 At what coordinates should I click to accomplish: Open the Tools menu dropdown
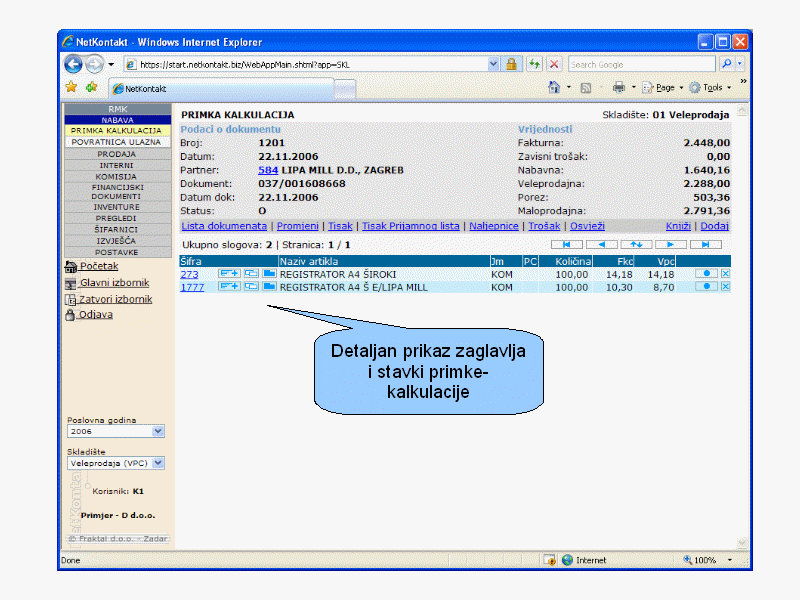710,88
